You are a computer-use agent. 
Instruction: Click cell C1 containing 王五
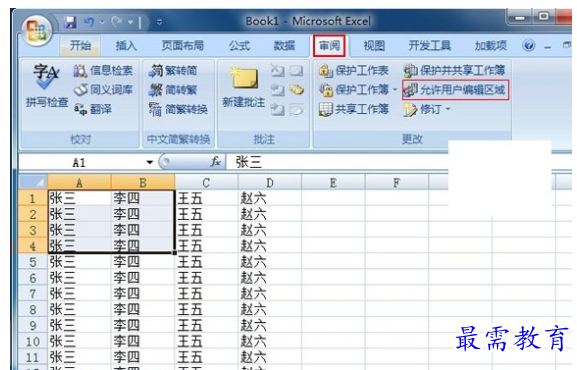tap(206, 198)
